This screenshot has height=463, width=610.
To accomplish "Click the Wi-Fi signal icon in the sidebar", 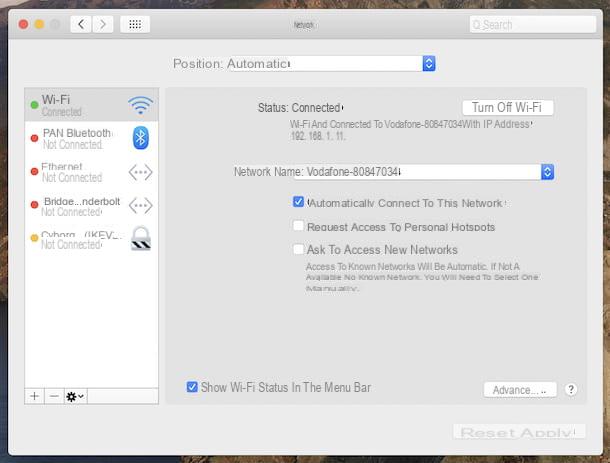I will point(140,105).
